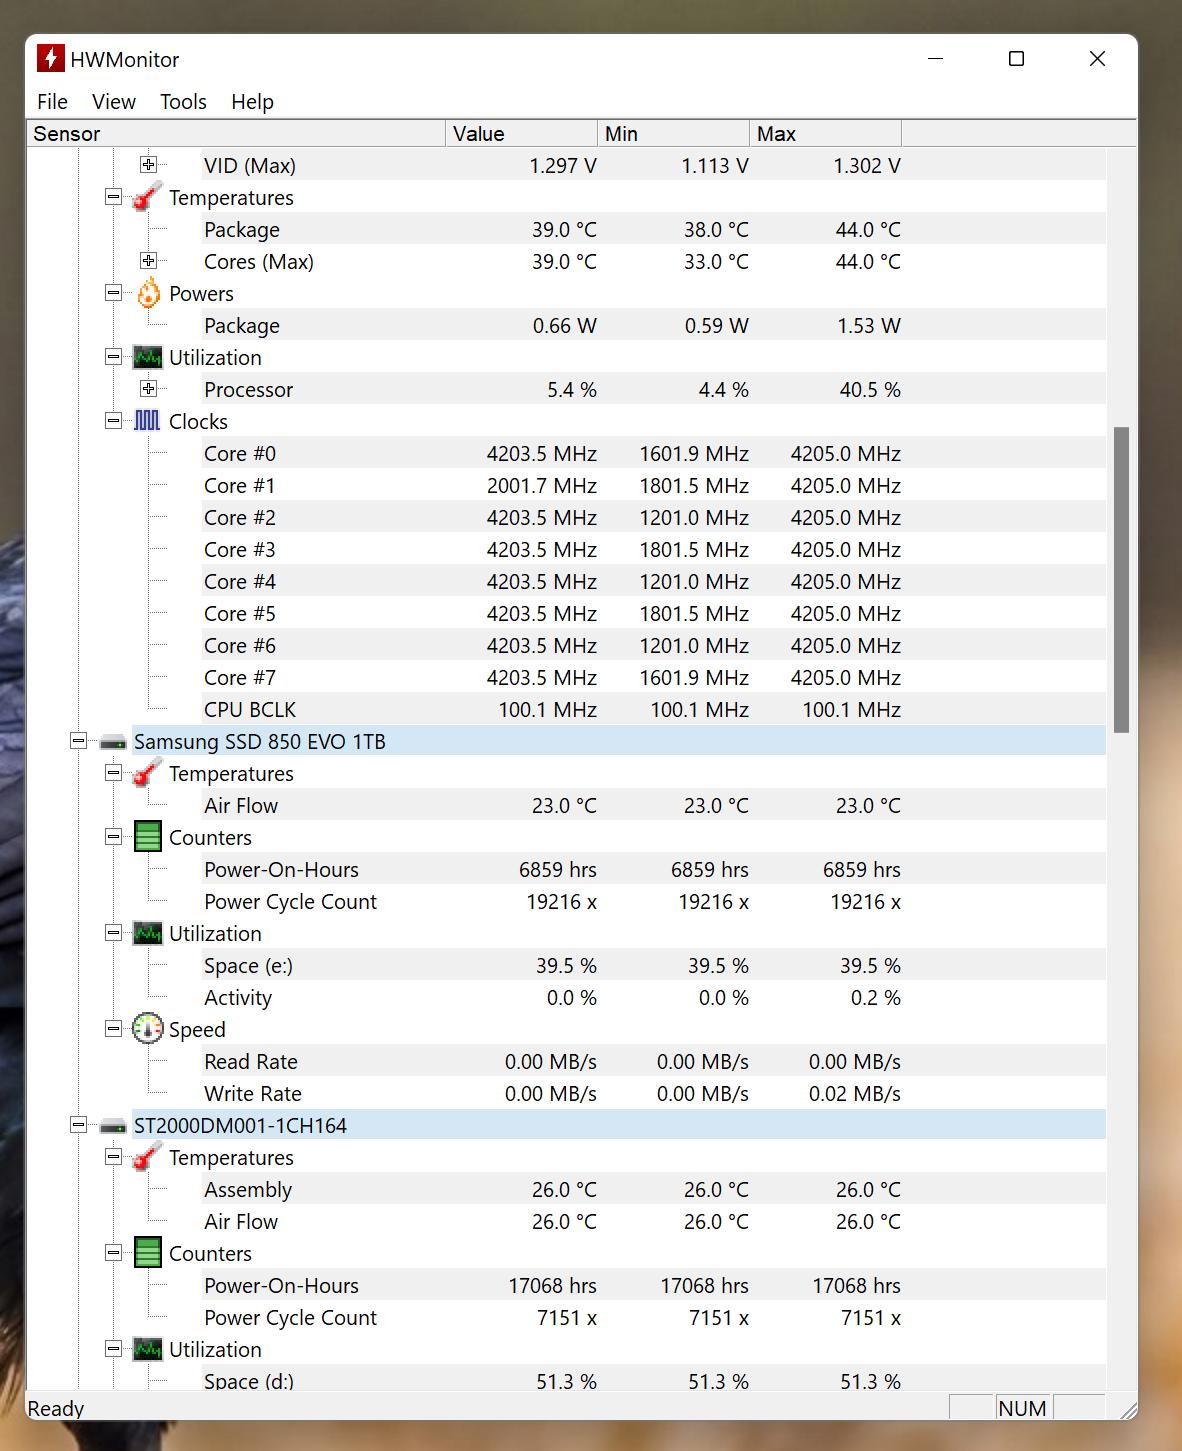The height and width of the screenshot is (1451, 1182).
Task: Collapse the Clocks group
Action: coord(113,421)
